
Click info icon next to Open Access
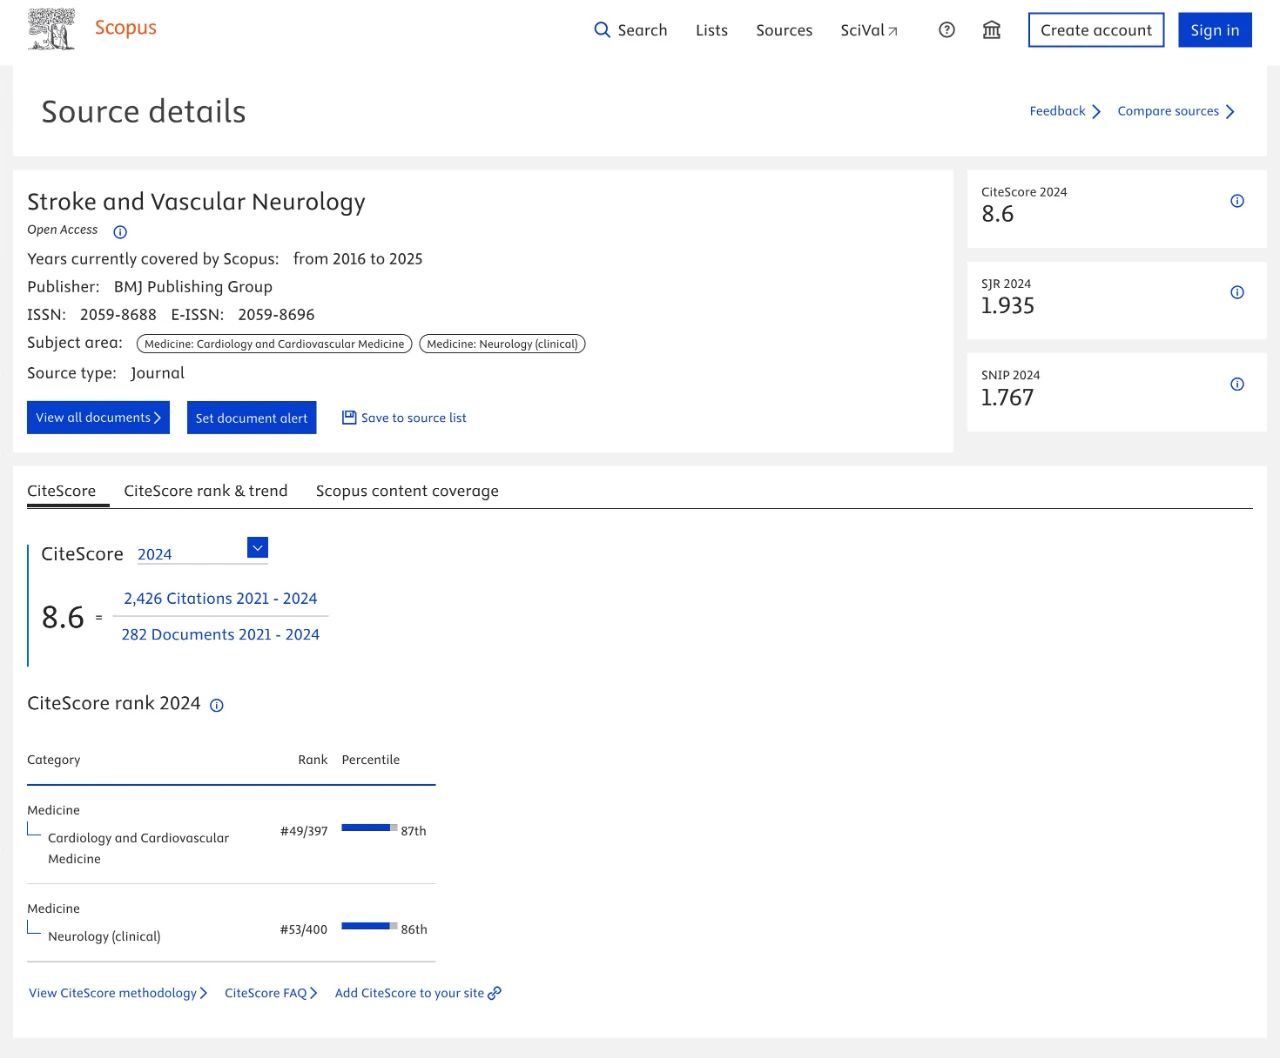120,232
